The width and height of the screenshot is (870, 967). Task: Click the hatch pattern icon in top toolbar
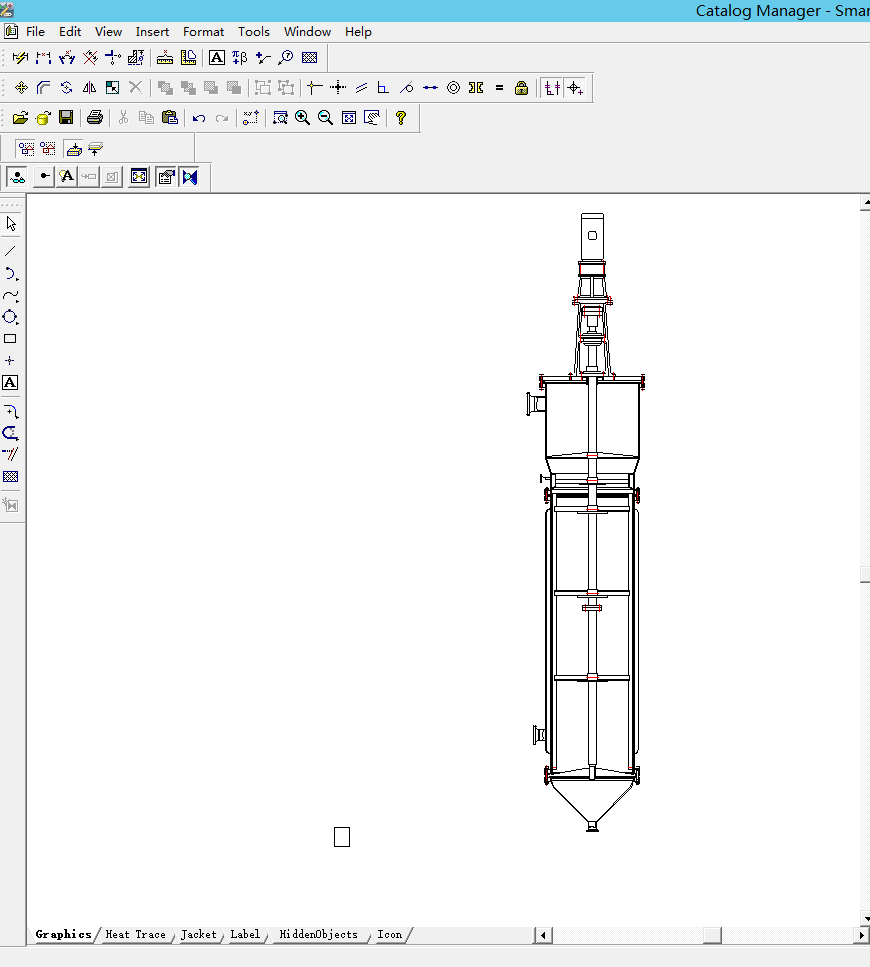click(310, 57)
